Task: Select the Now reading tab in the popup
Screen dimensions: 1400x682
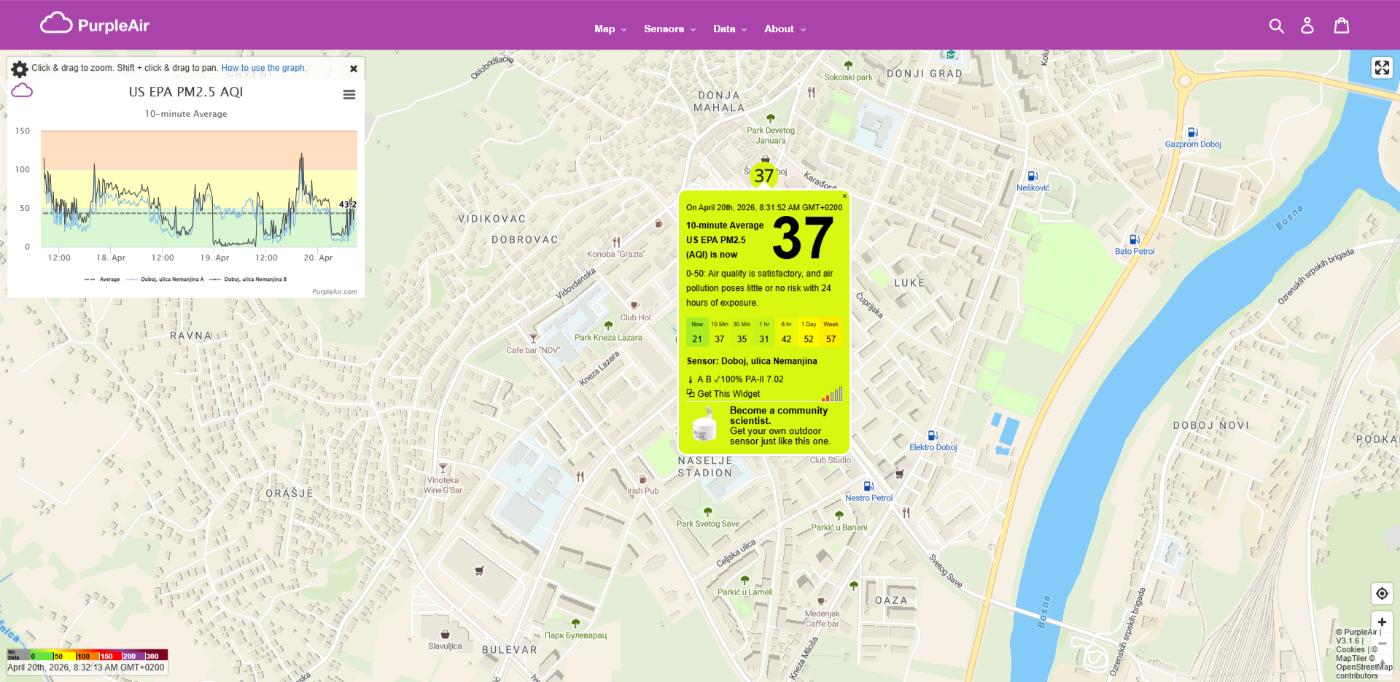Action: (x=697, y=332)
